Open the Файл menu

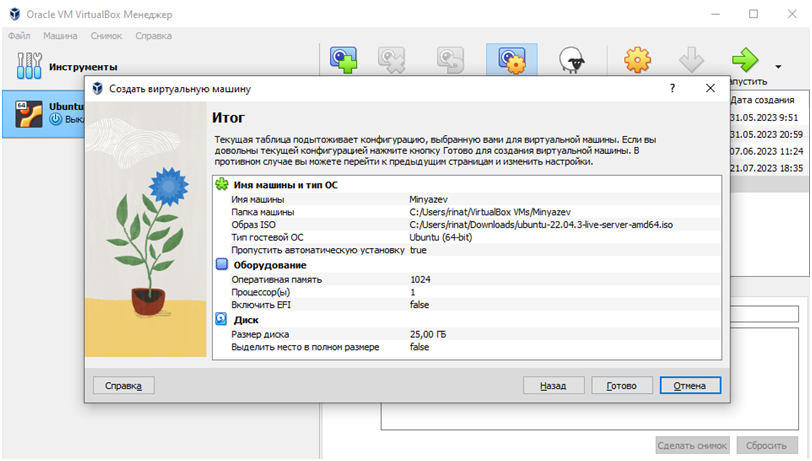19,36
